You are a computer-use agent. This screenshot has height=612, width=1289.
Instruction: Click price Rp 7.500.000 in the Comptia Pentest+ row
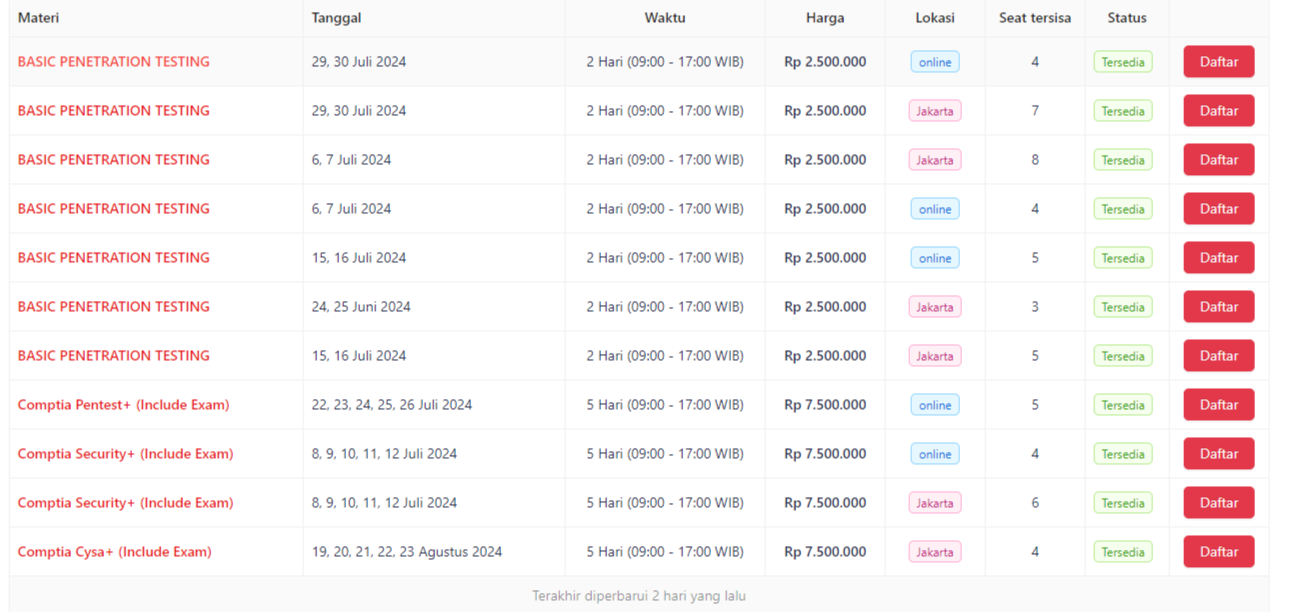pyautogui.click(x=825, y=405)
